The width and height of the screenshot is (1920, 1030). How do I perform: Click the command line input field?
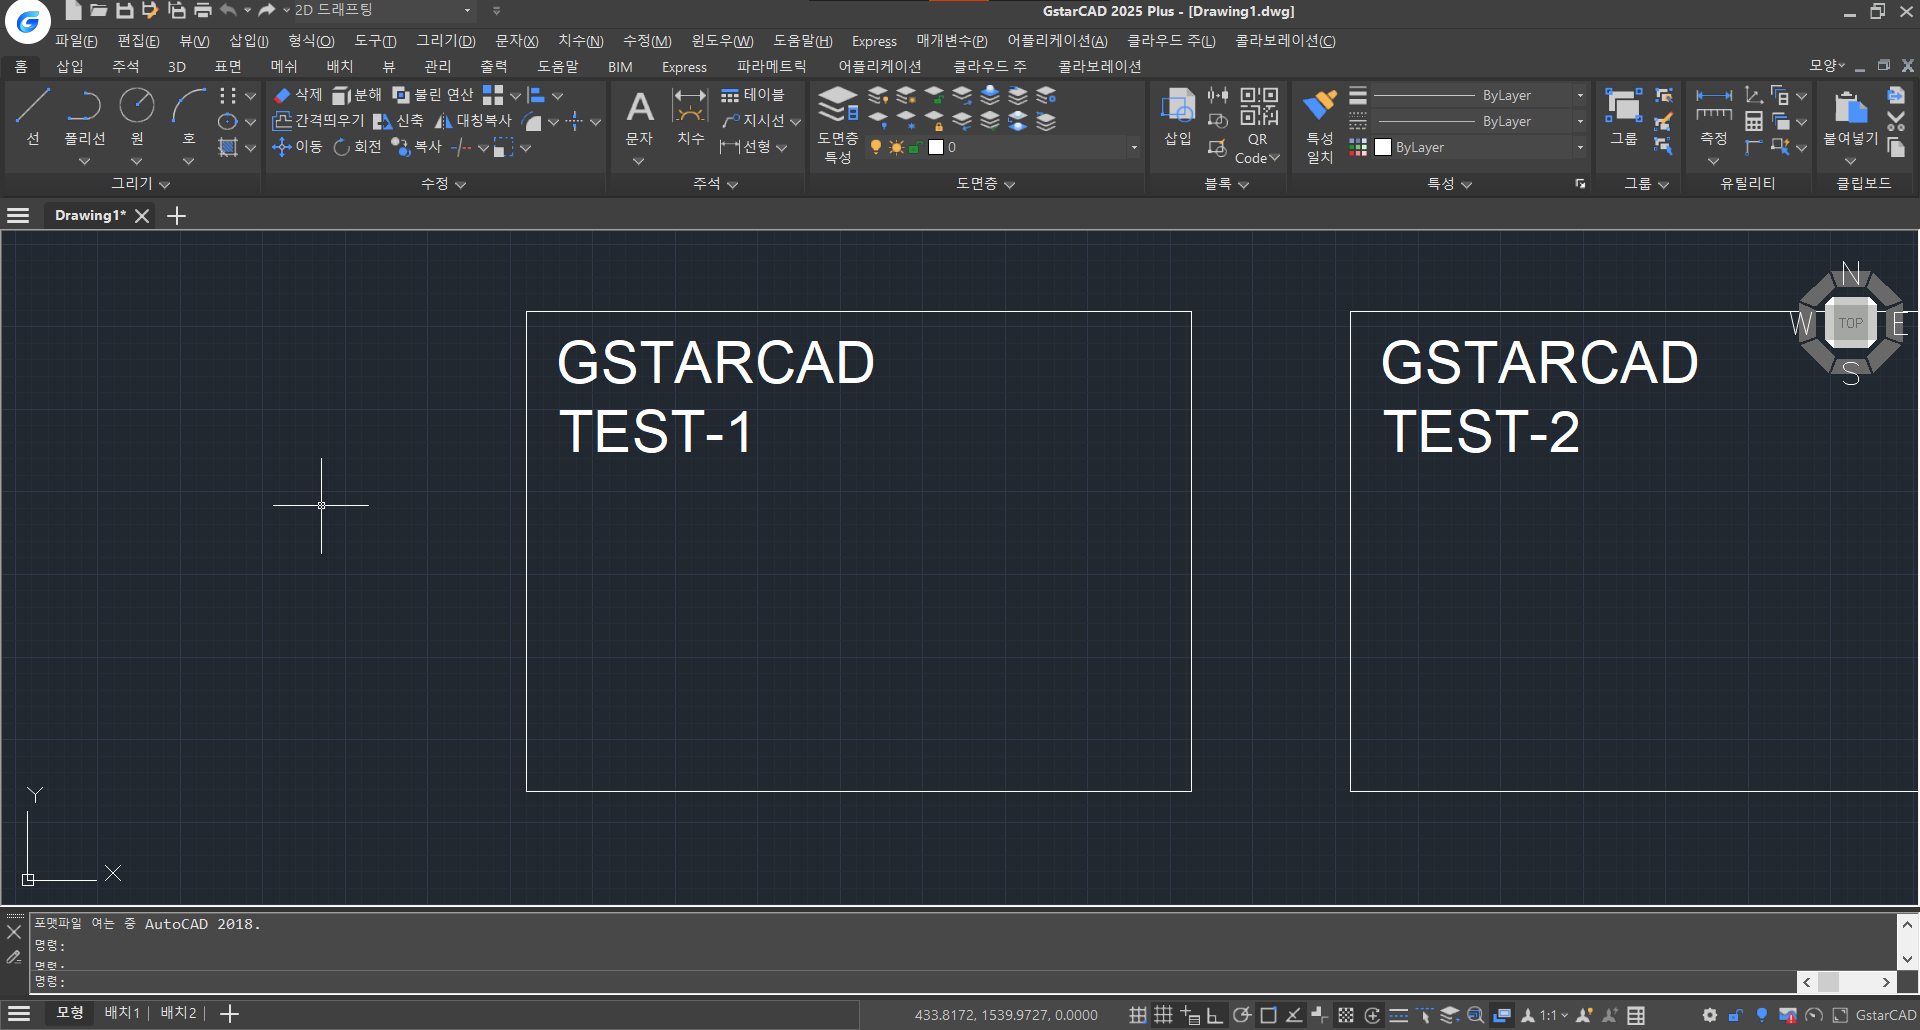pos(914,982)
